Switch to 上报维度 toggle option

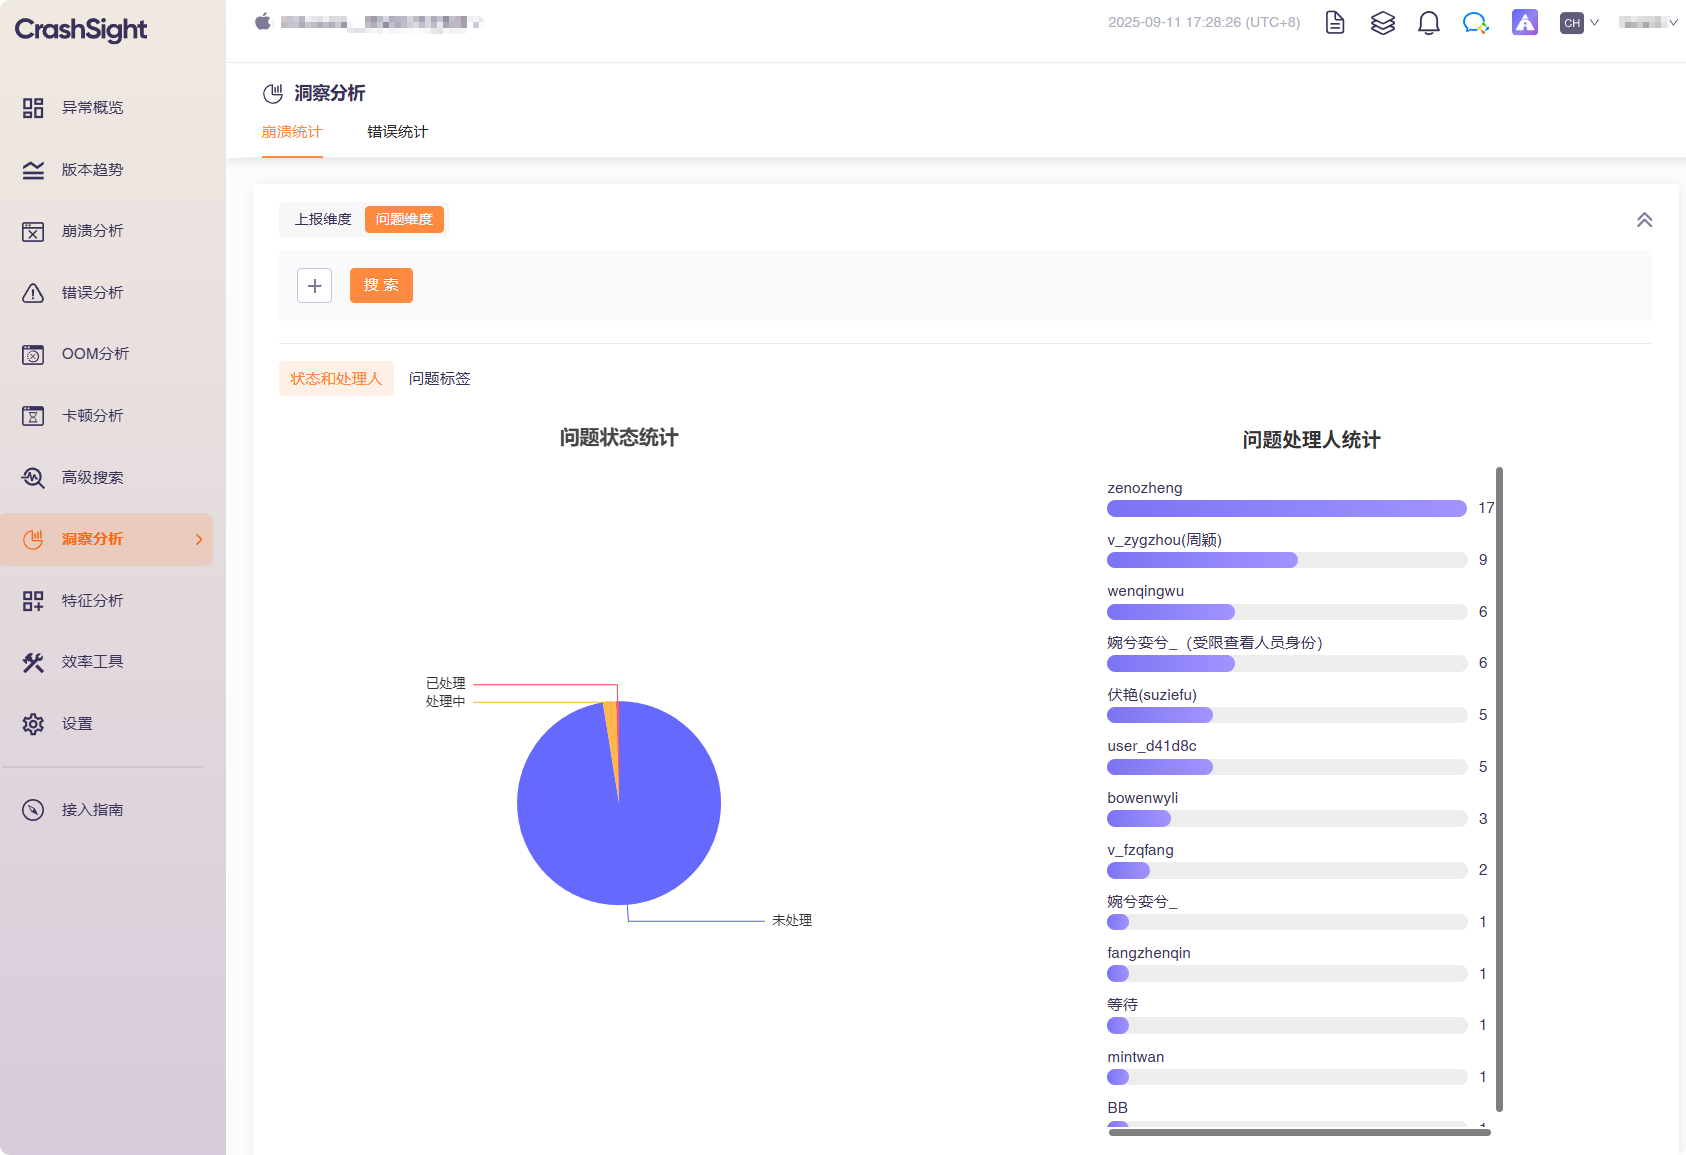pos(323,220)
